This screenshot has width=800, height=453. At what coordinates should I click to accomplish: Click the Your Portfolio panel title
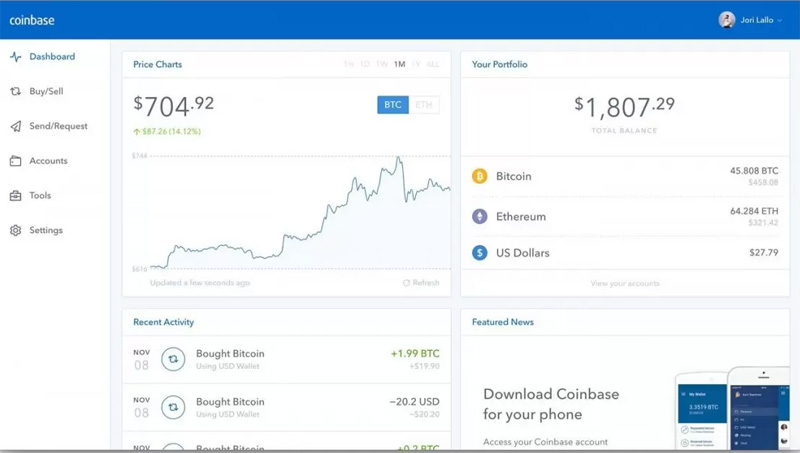499,64
